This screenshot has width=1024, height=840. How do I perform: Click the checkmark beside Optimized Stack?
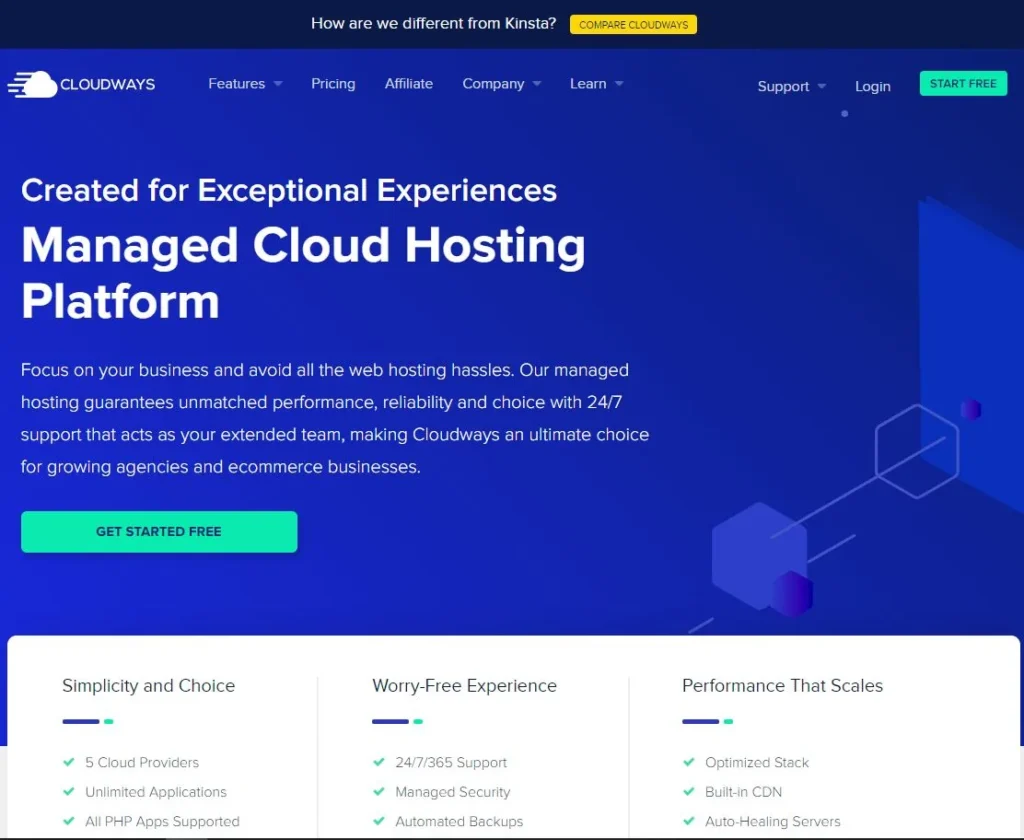(688, 762)
